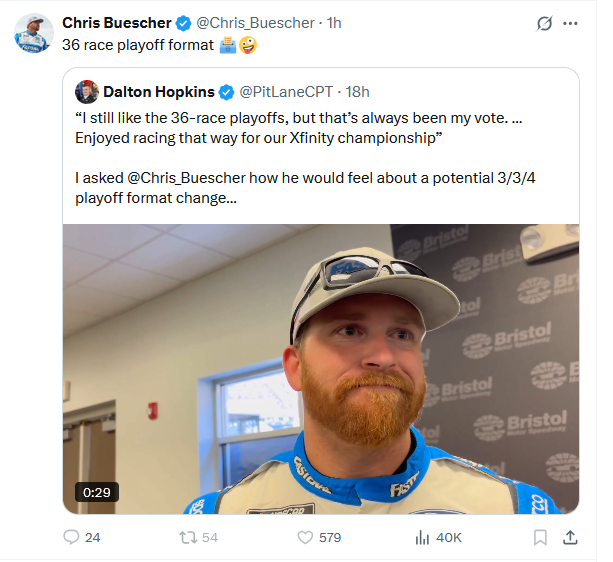Open Dalton Hopkins' quoted author name

159,92
